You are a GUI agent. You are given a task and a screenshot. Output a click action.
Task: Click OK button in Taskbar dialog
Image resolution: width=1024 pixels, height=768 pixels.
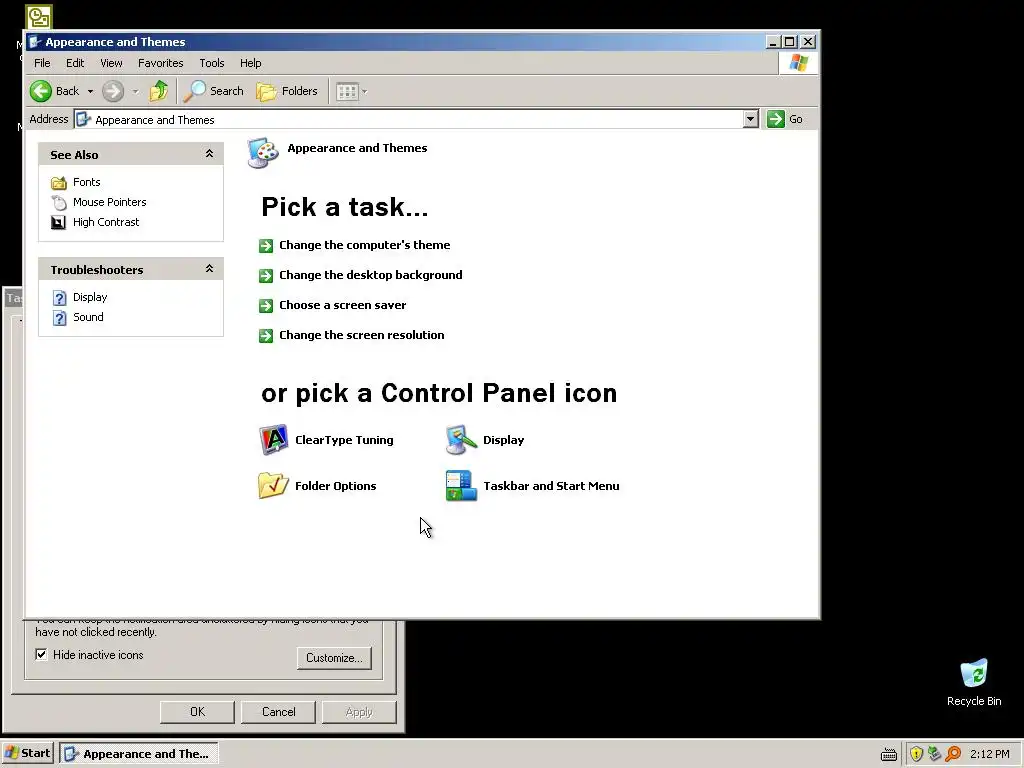(197, 712)
